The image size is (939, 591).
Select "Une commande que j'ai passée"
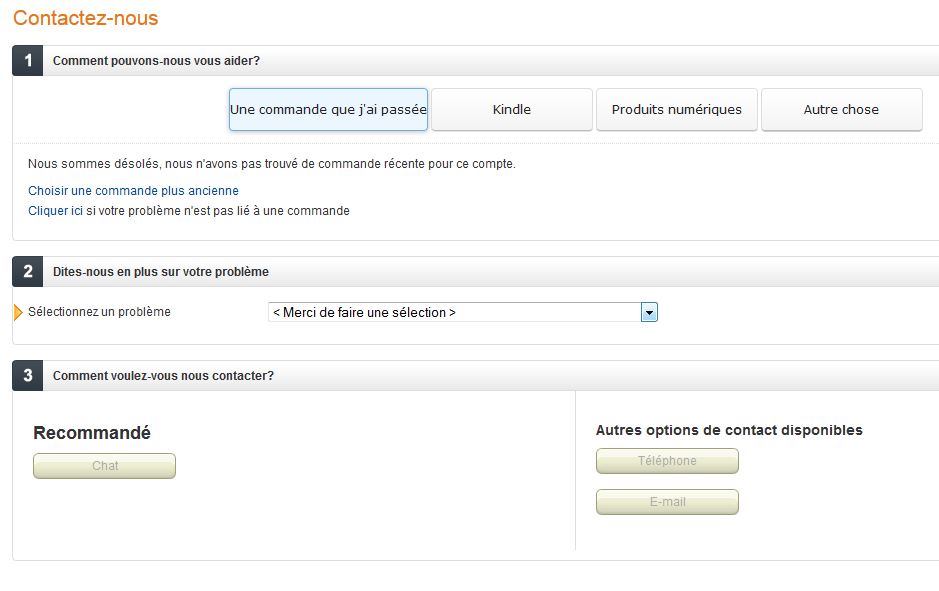coord(327,109)
